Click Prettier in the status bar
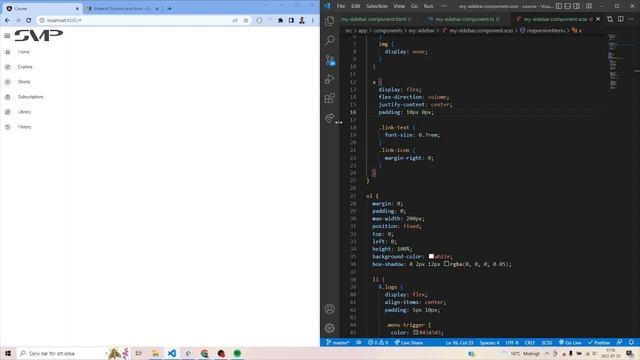 point(599,342)
